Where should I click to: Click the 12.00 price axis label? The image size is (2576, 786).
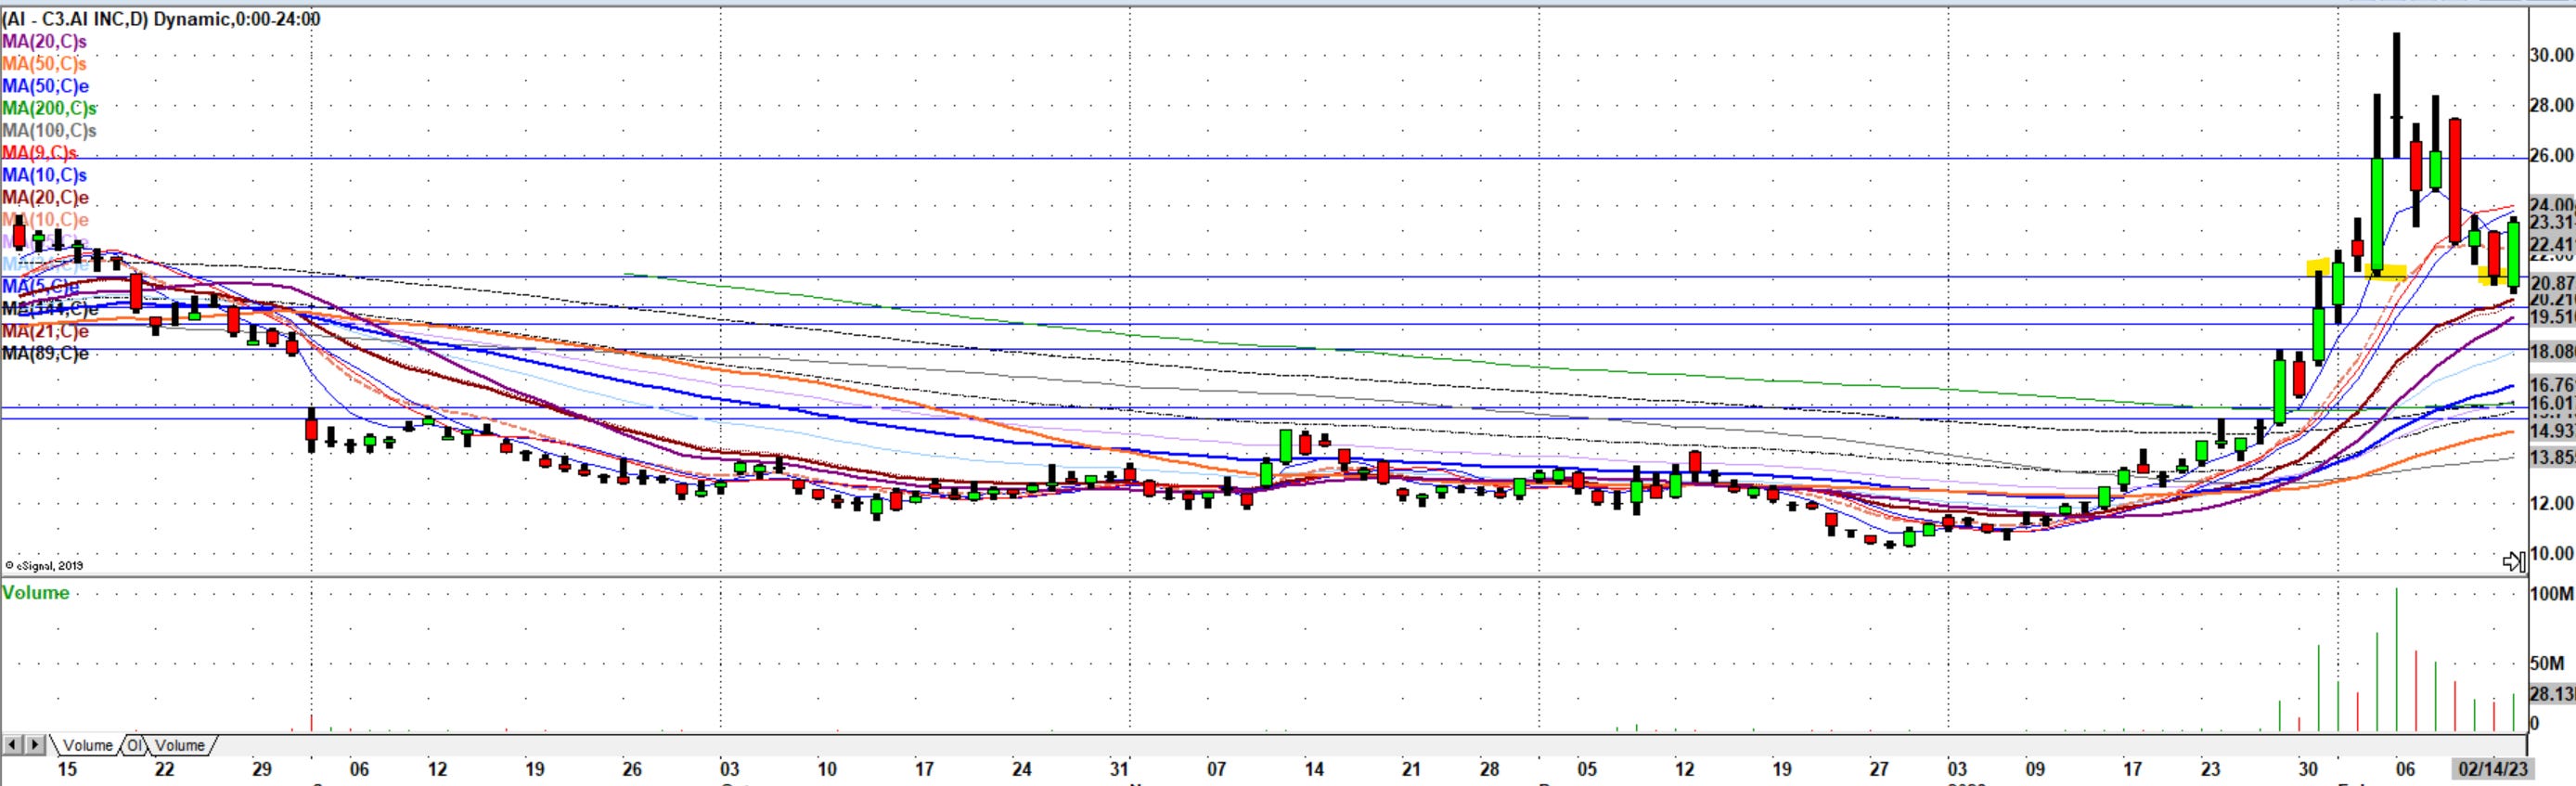(x=2551, y=503)
